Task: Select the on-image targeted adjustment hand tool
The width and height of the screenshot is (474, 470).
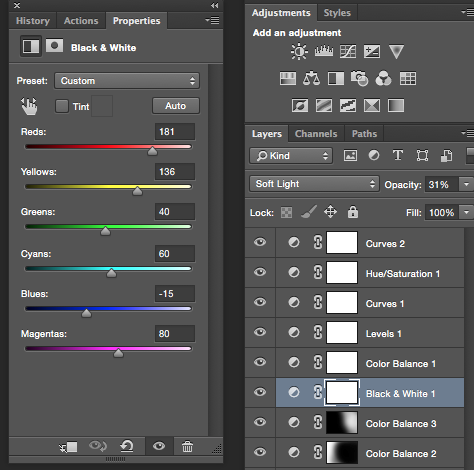Action: [29, 106]
